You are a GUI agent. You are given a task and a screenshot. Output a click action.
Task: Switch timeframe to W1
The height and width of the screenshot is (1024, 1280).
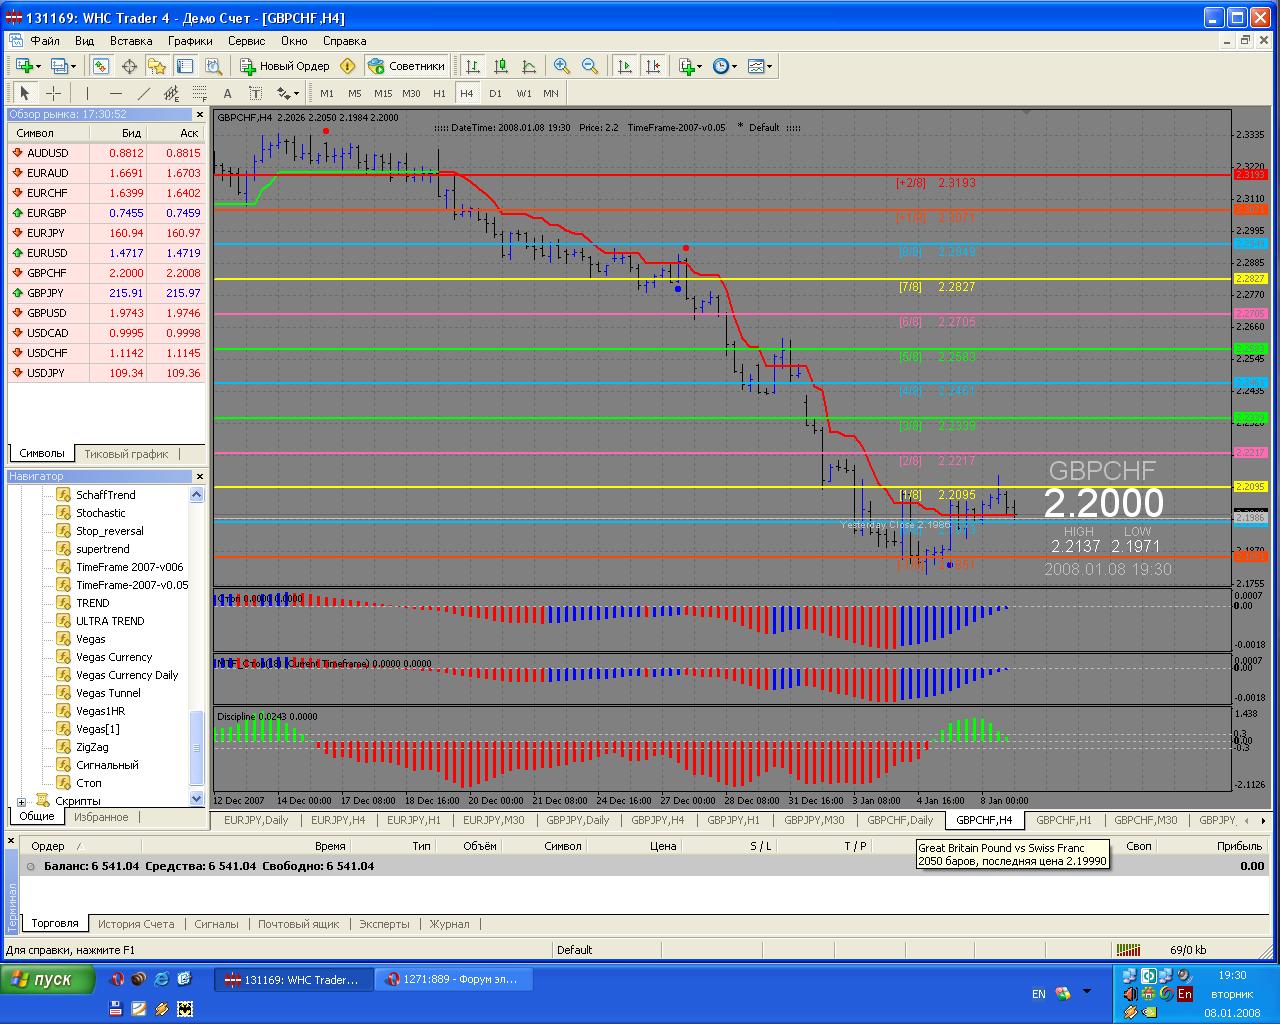[x=523, y=93]
